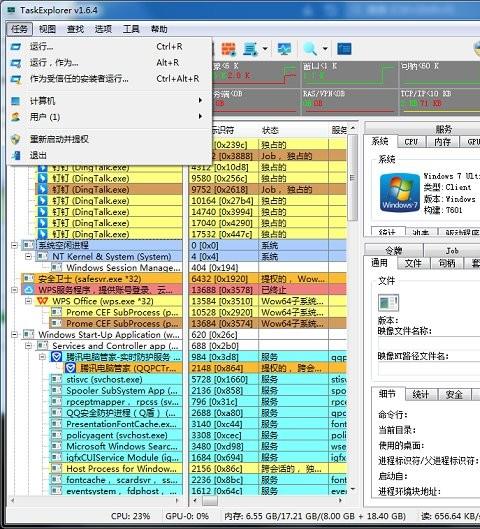Collapse the Windows Start-Up Application node
This screenshot has width=480, height=529.
click(x=15, y=334)
